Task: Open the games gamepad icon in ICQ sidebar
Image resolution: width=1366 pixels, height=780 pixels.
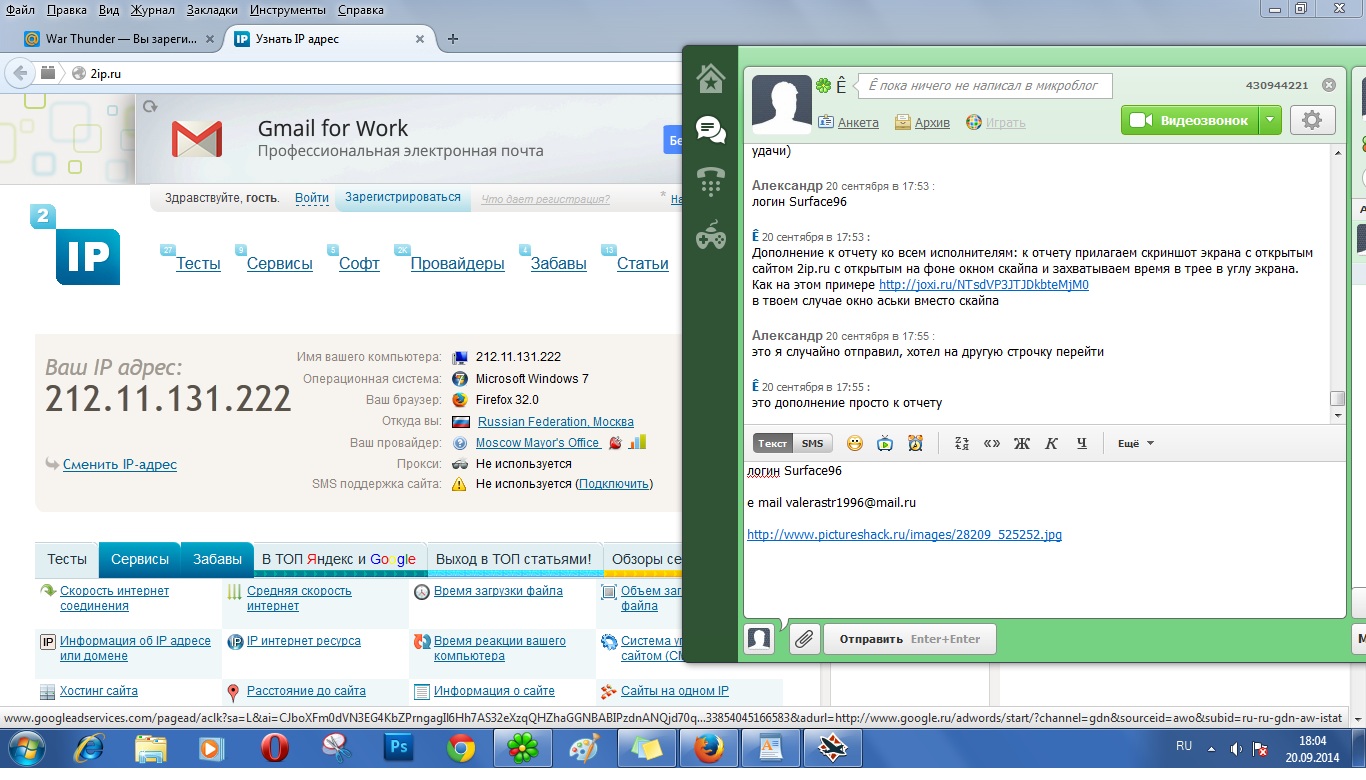Action: [x=711, y=236]
